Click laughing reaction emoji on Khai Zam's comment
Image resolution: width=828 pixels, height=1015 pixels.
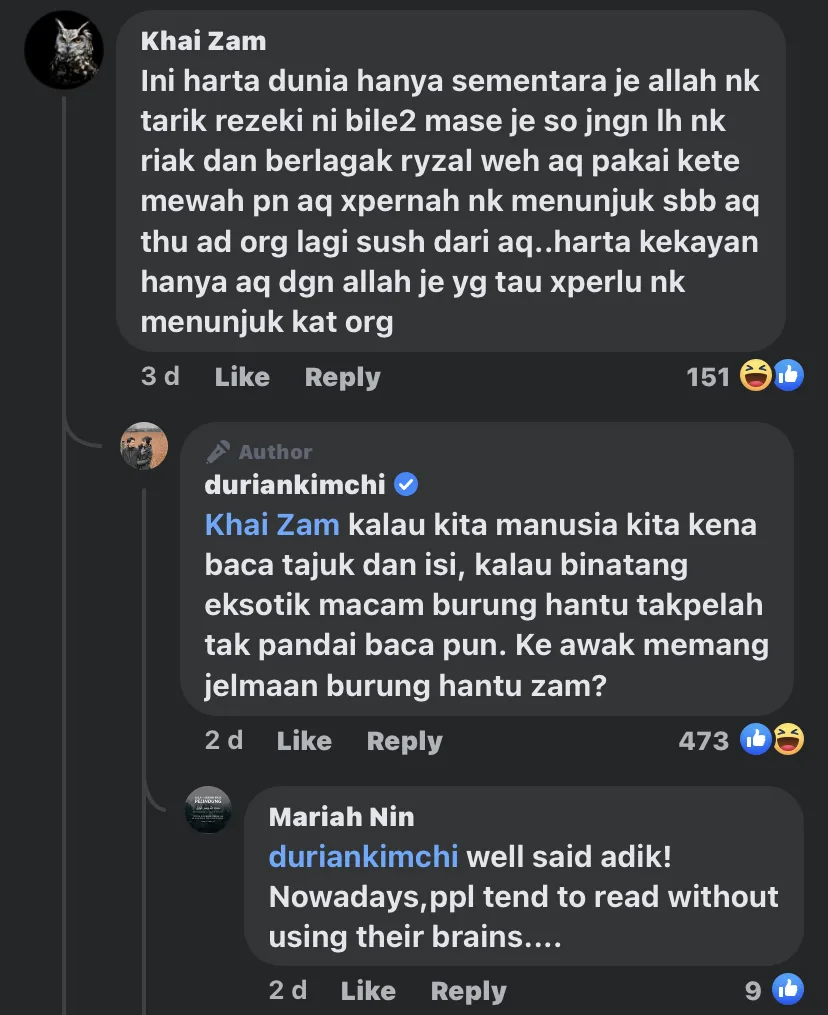pos(755,376)
